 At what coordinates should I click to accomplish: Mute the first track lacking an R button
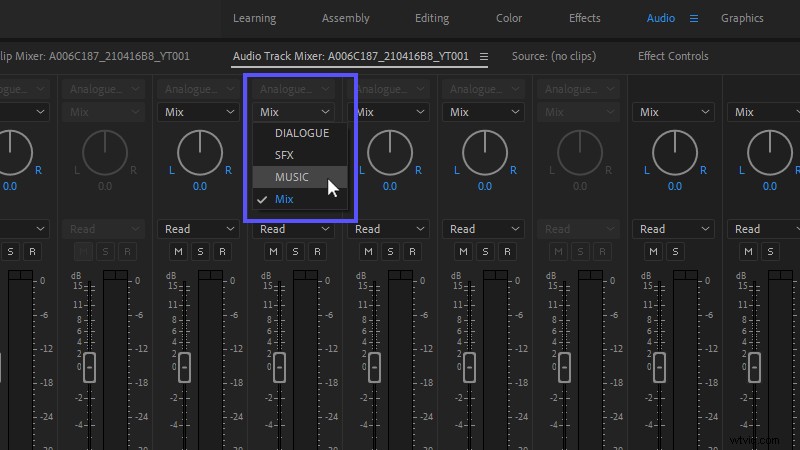654,252
